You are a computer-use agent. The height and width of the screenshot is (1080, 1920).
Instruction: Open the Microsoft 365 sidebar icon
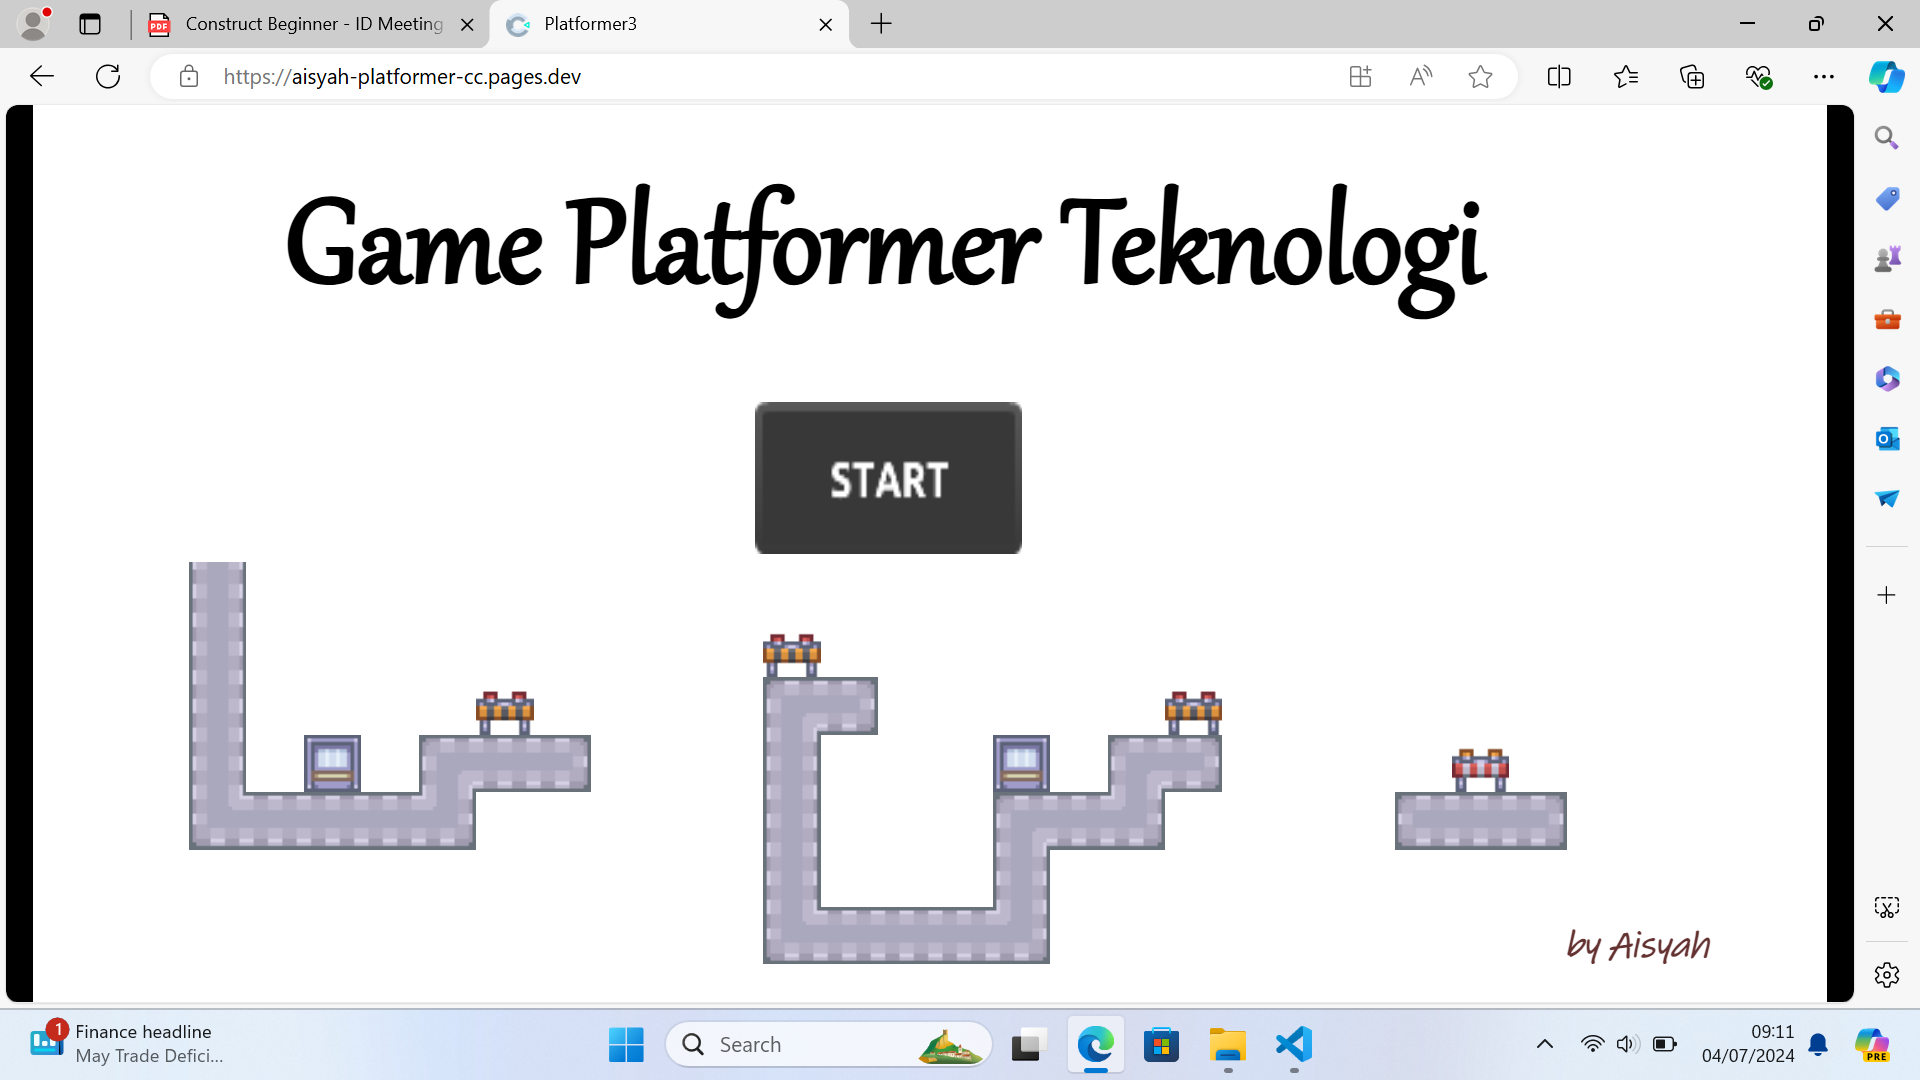click(1886, 378)
